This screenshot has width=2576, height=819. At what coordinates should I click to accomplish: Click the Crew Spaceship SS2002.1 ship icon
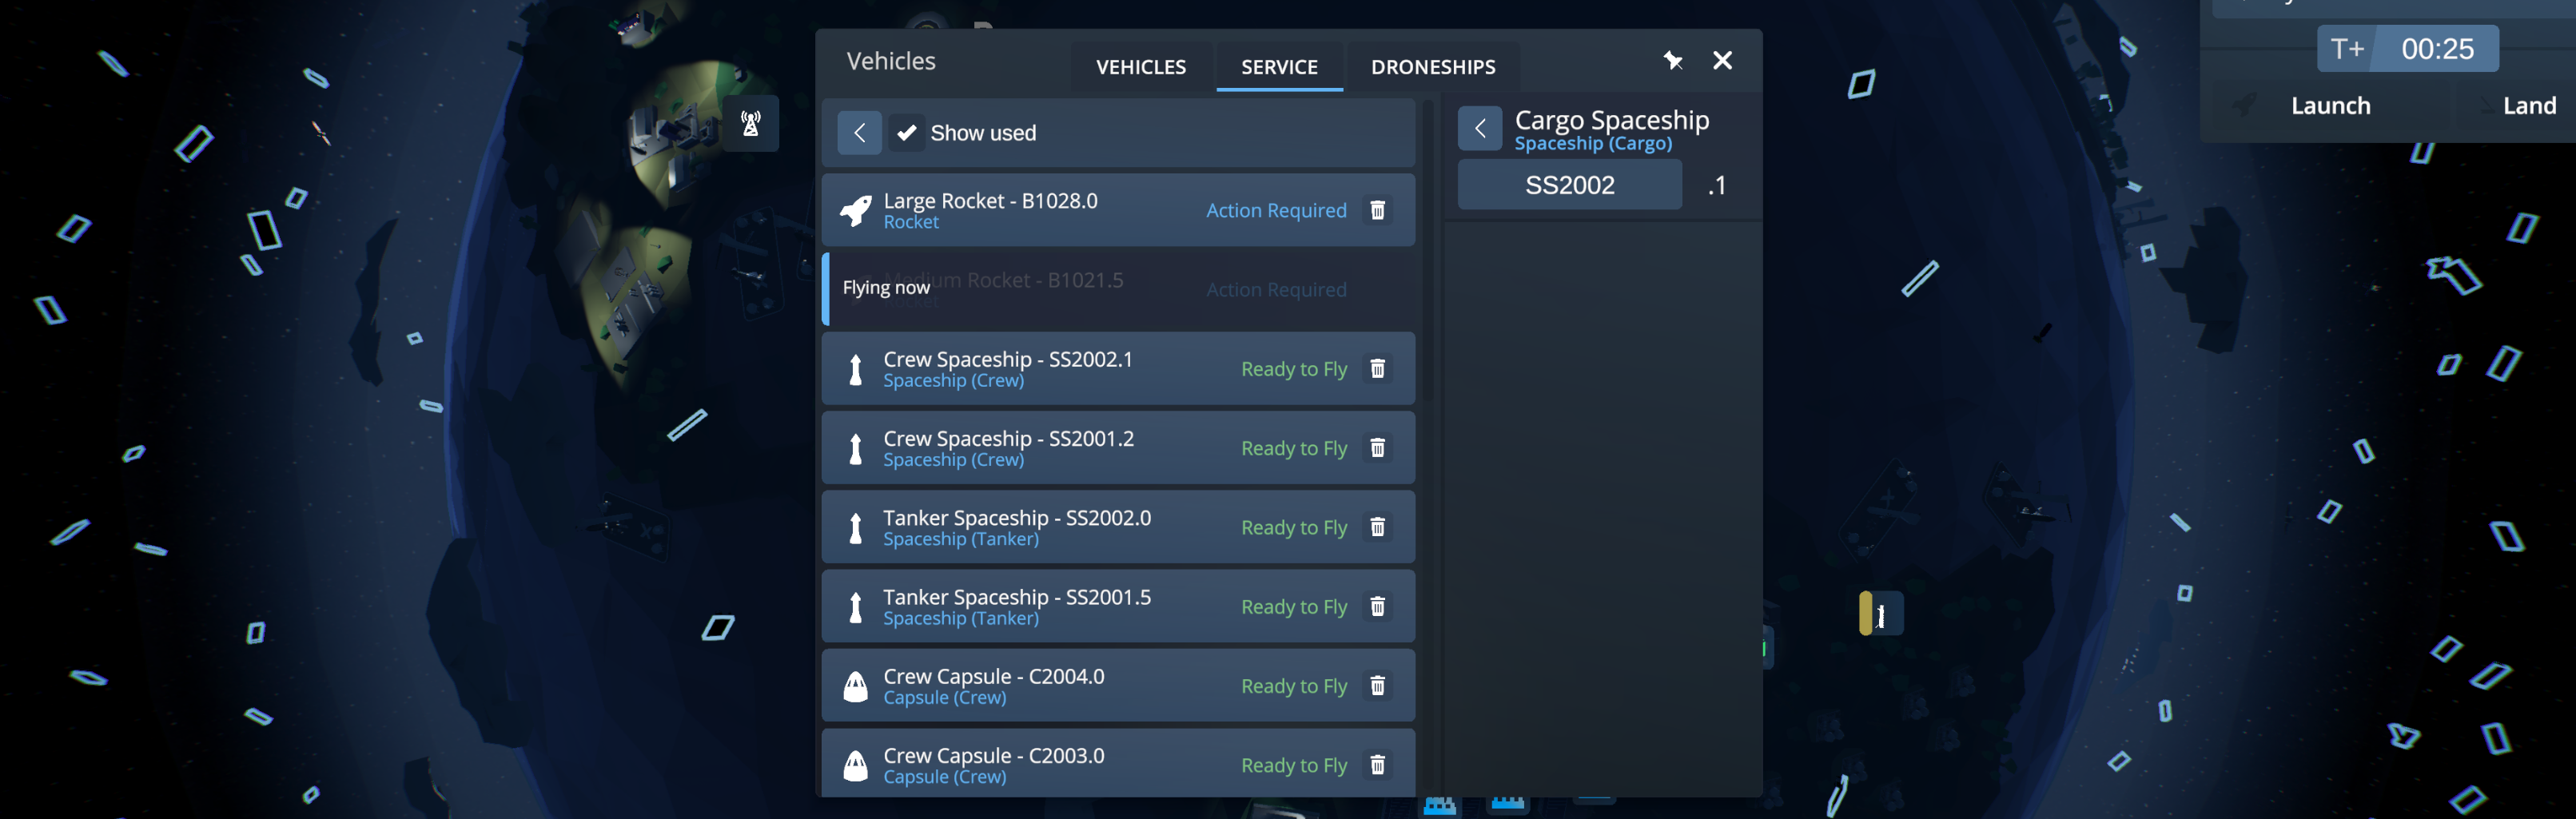855,369
